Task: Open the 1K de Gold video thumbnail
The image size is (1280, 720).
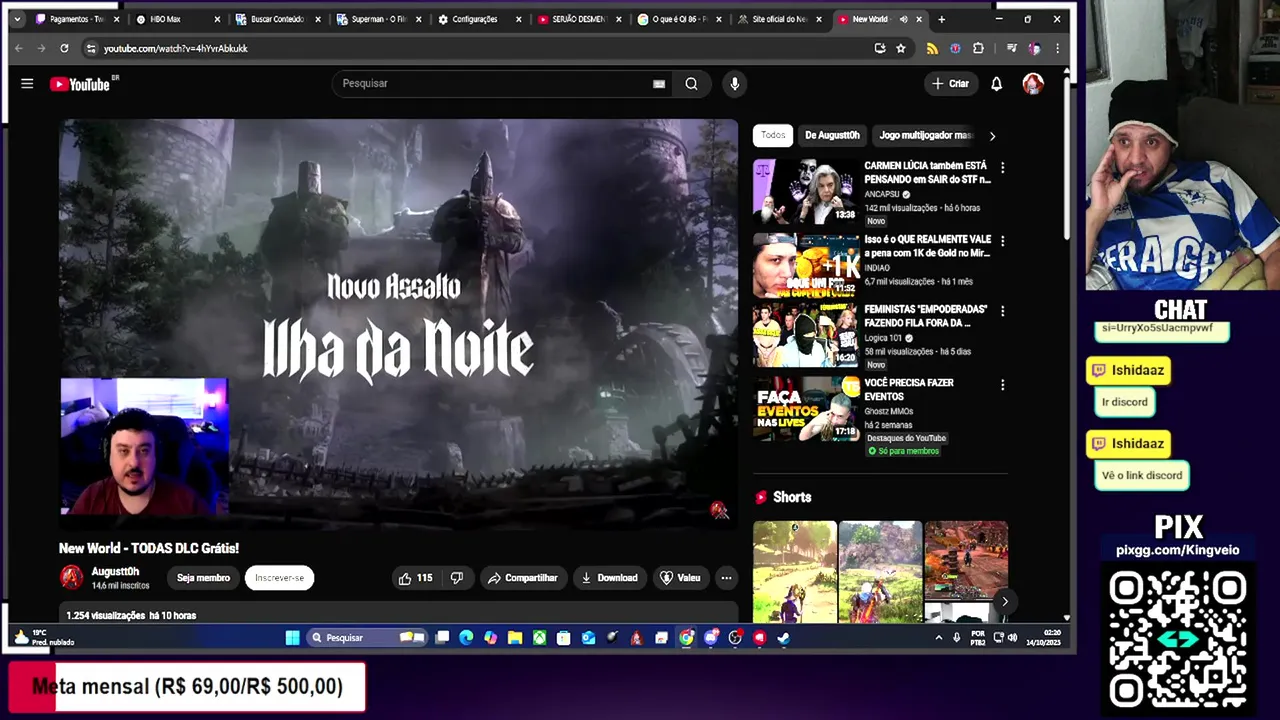Action: pos(805,265)
